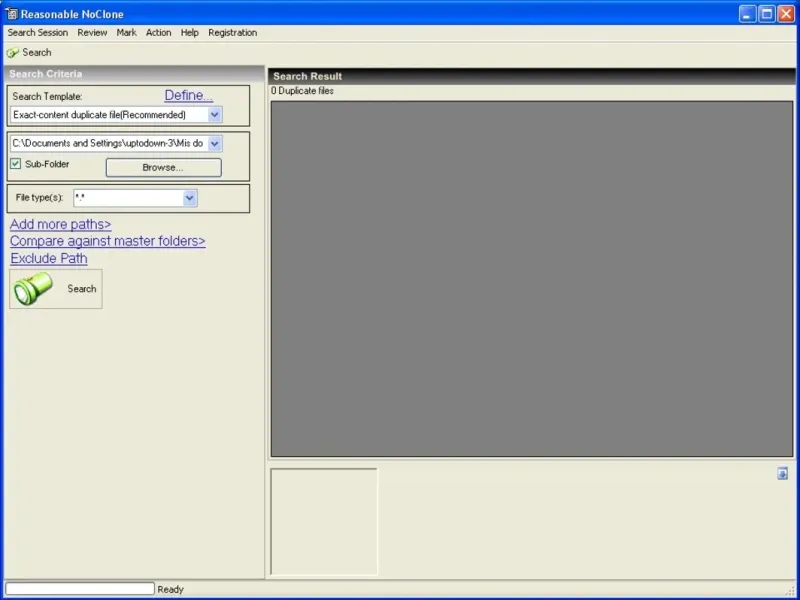Open the Review menu
This screenshot has height=600, width=800.
[x=92, y=33]
